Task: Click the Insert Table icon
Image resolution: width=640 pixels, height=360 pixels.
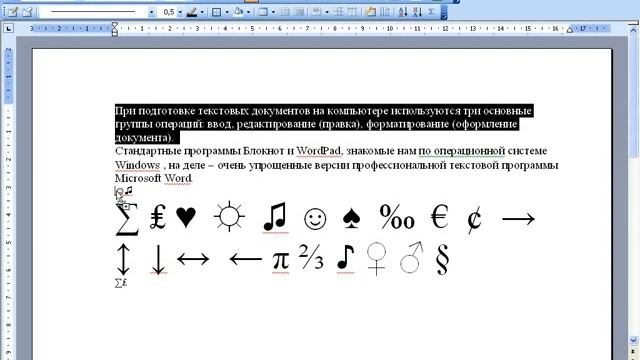Action: (x=263, y=12)
